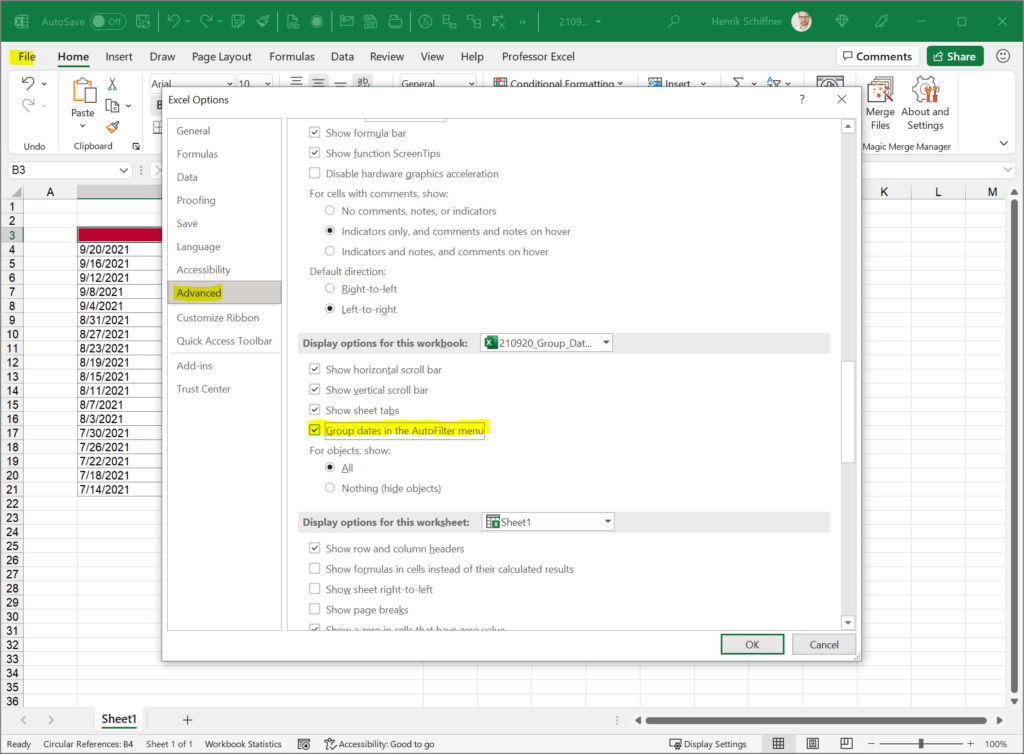Click the Sort and Filter icon

click(774, 83)
